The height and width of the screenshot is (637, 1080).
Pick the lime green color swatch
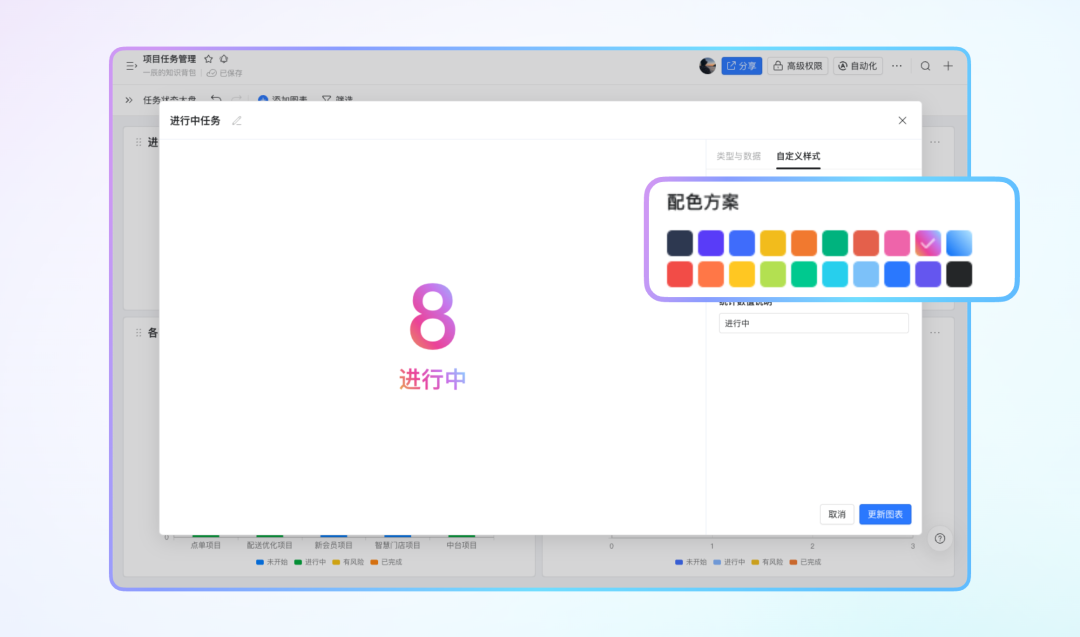[x=773, y=274]
